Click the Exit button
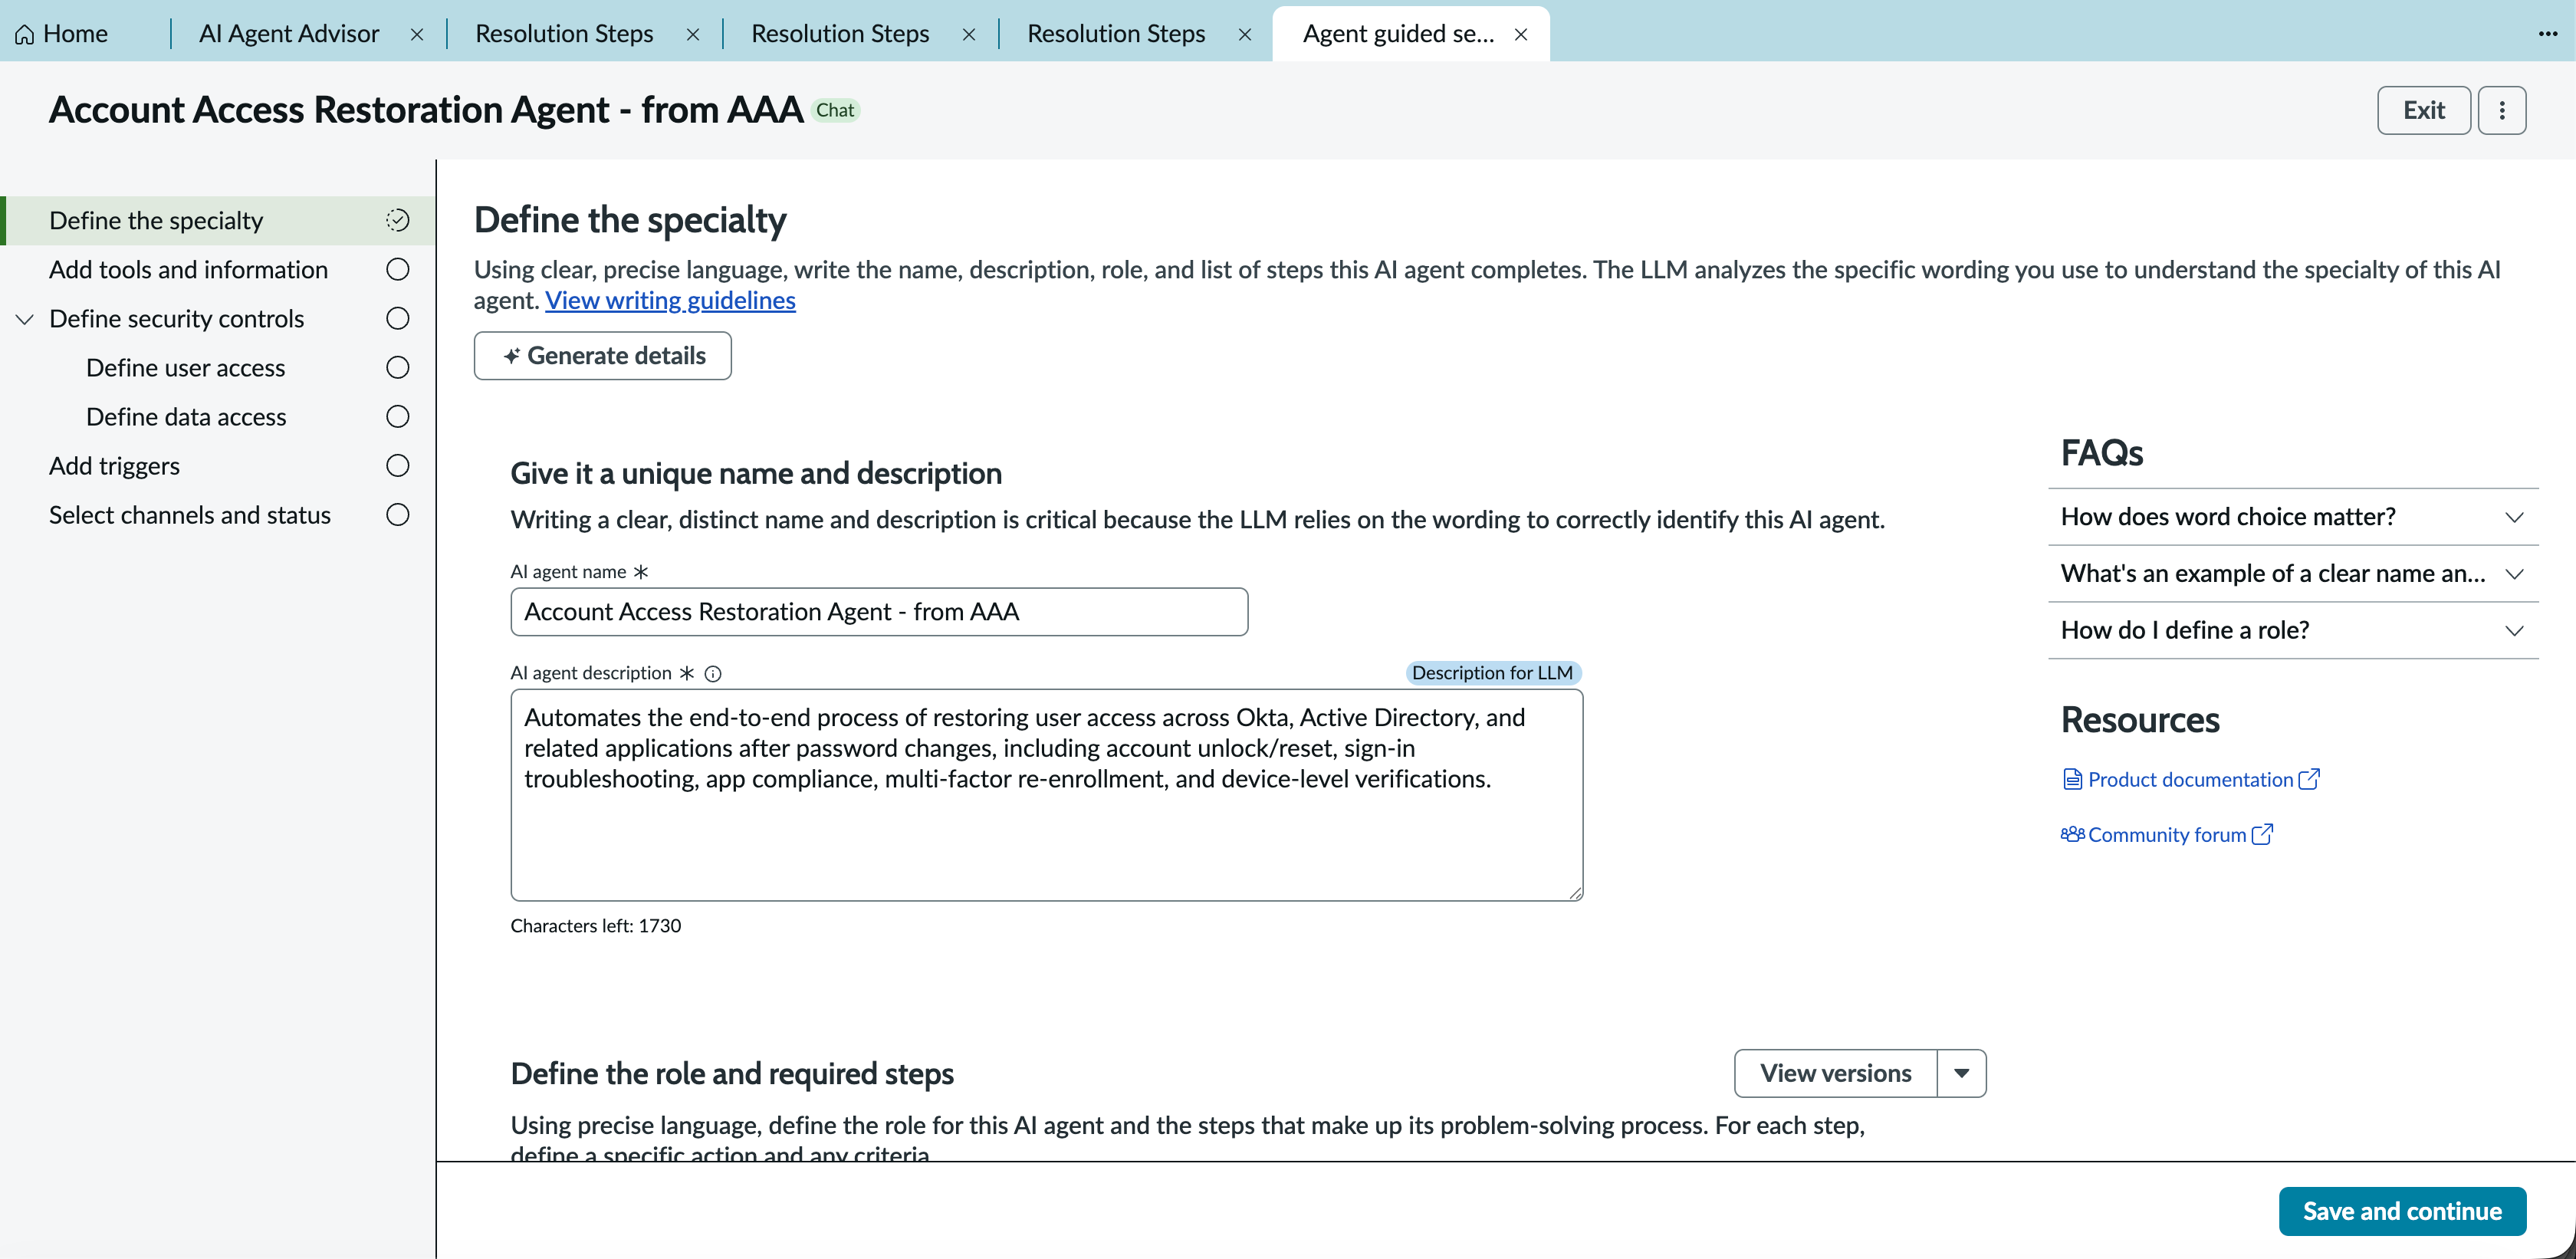The width and height of the screenshot is (2576, 1259). click(2424, 110)
